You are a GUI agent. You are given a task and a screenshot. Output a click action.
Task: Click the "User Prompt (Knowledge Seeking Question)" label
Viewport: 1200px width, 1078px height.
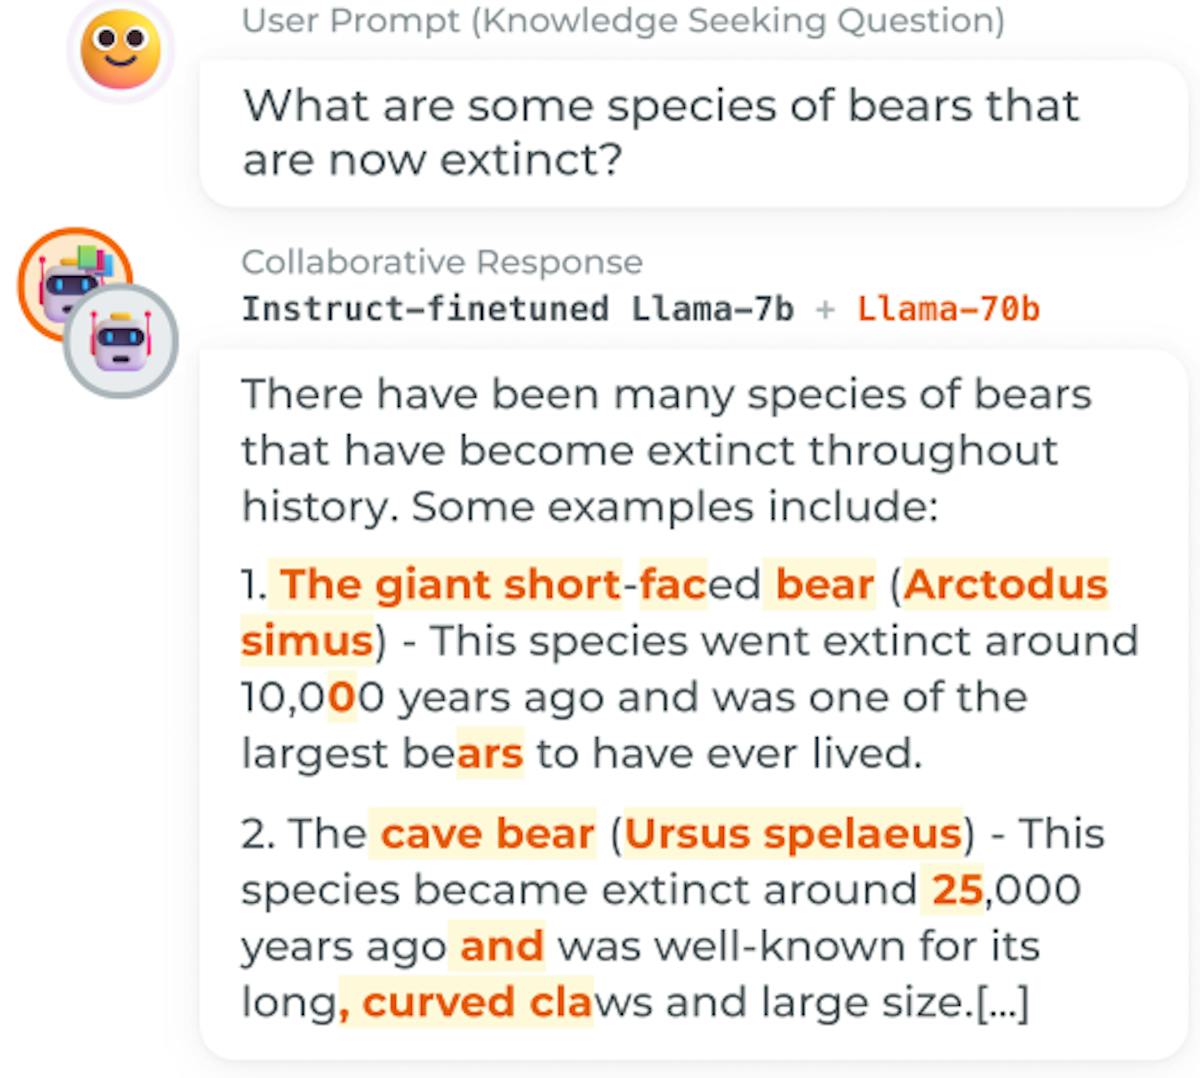[x=623, y=20]
